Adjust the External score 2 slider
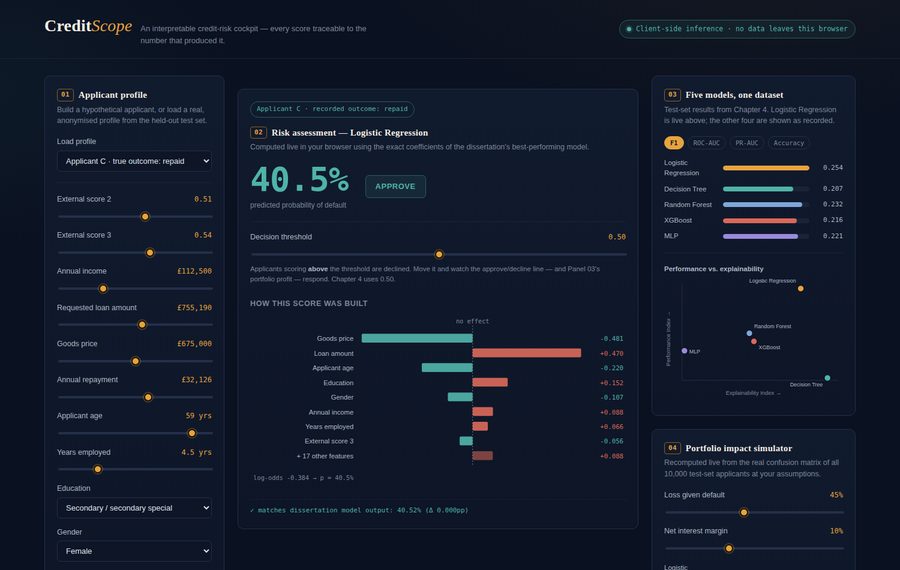Screen dimensions: 900x570 135,216
